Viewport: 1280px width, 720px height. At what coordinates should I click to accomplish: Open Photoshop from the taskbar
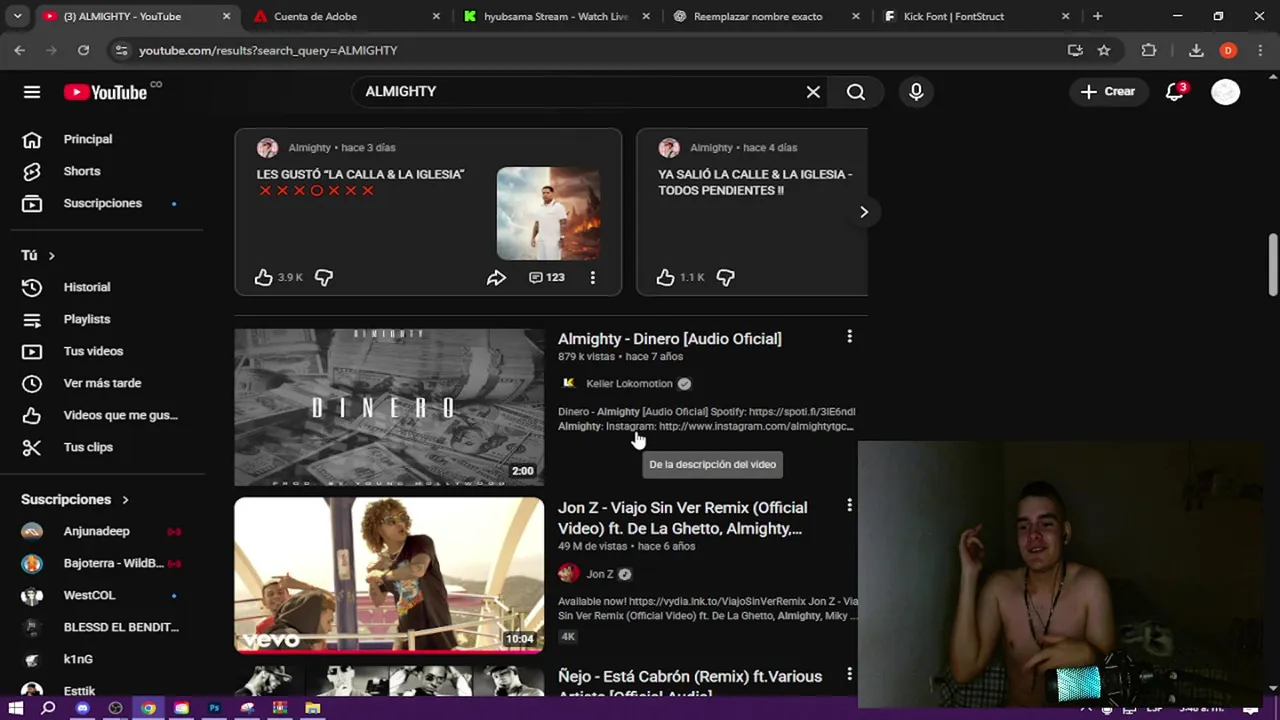(x=214, y=708)
